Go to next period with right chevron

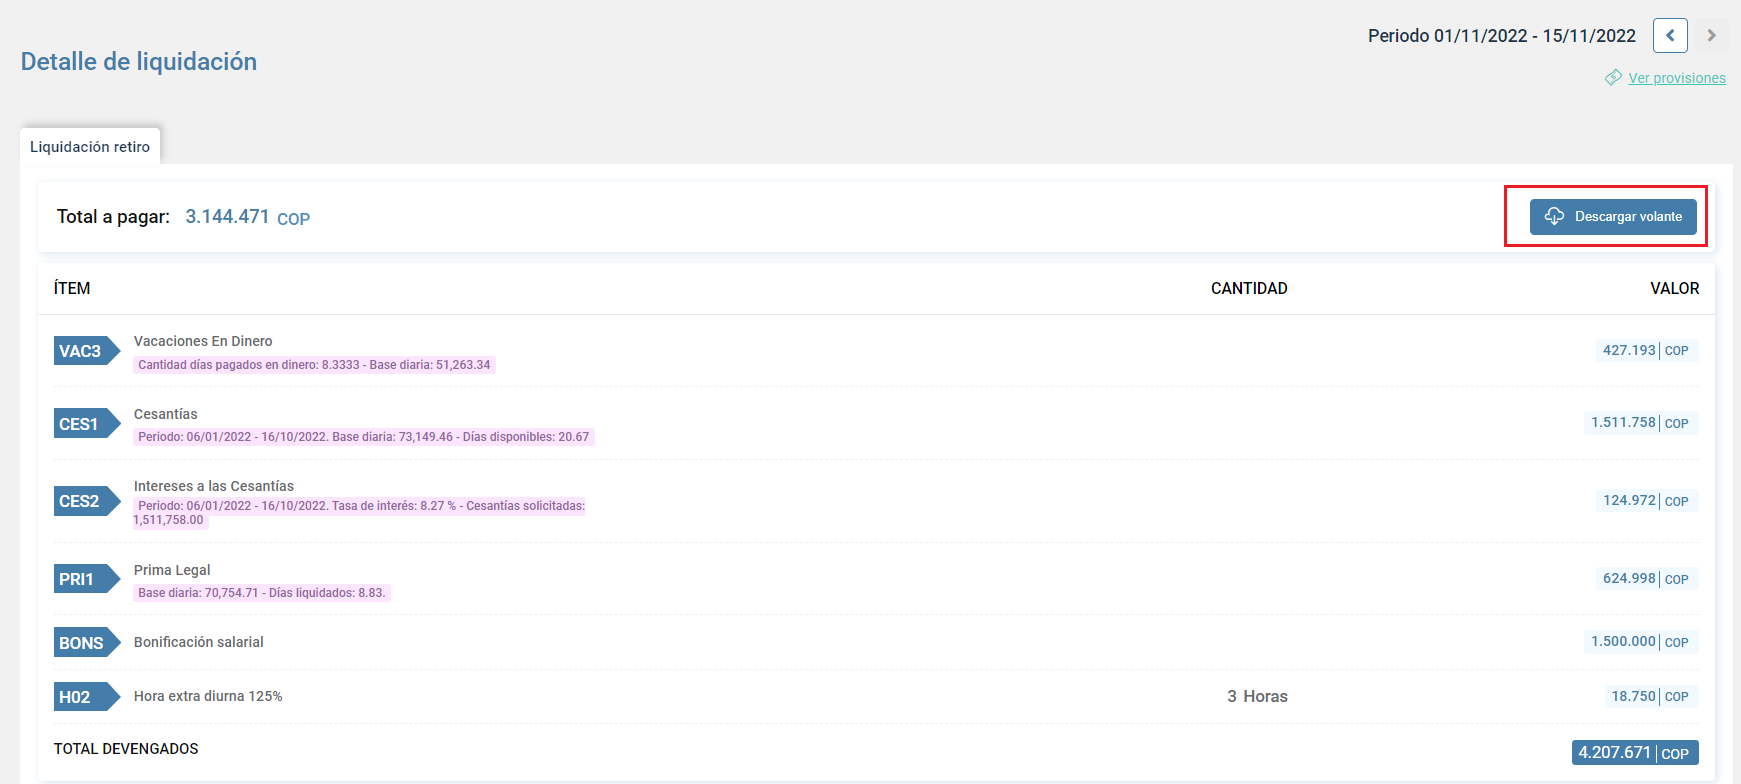pos(1711,35)
